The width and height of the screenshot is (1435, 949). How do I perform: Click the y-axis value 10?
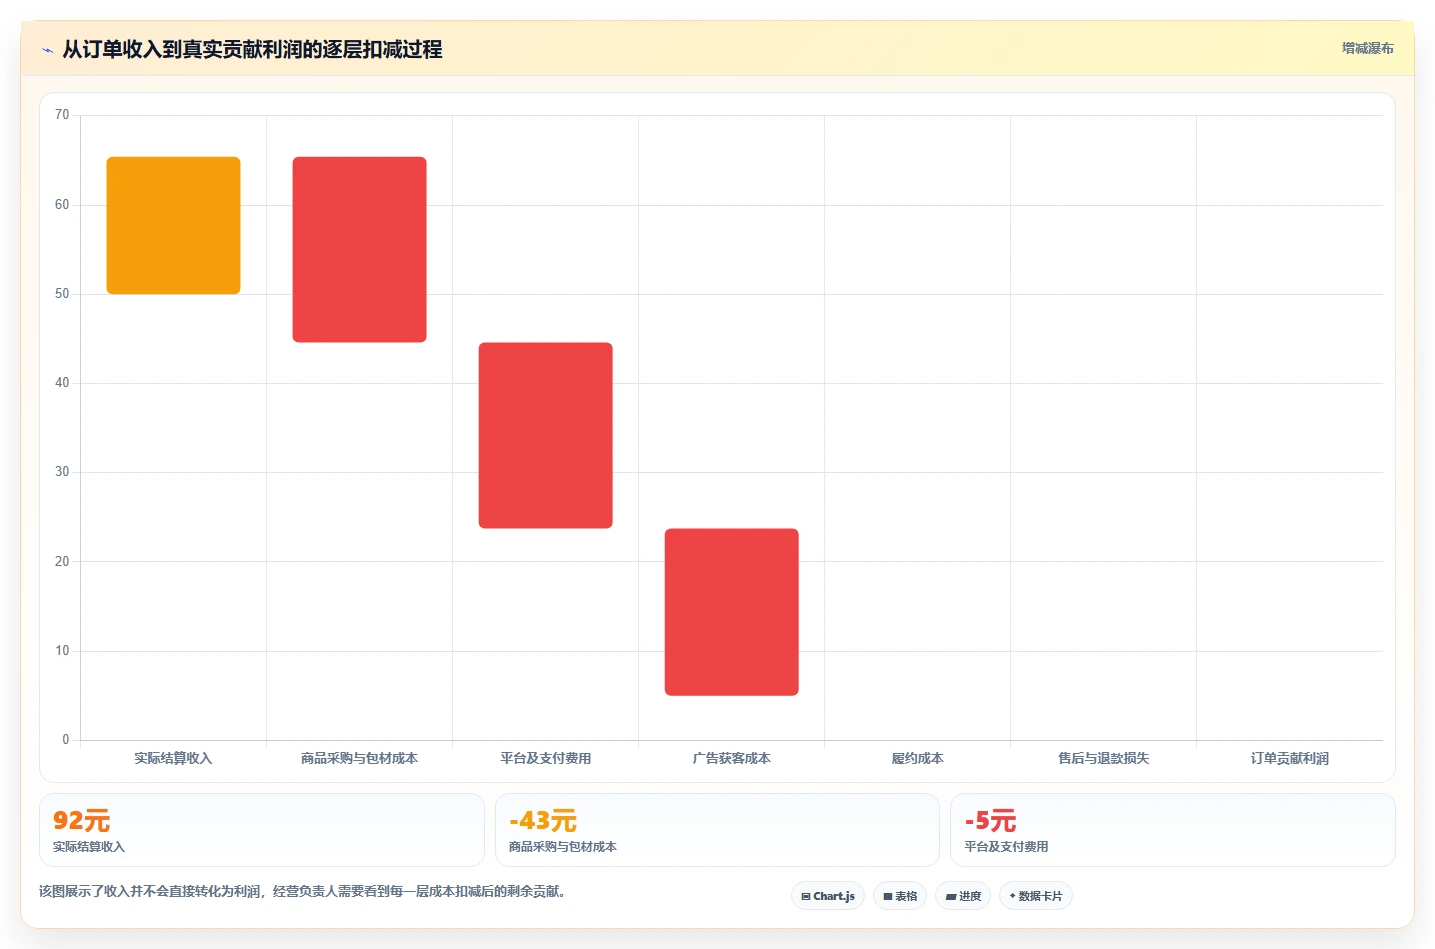(x=62, y=651)
